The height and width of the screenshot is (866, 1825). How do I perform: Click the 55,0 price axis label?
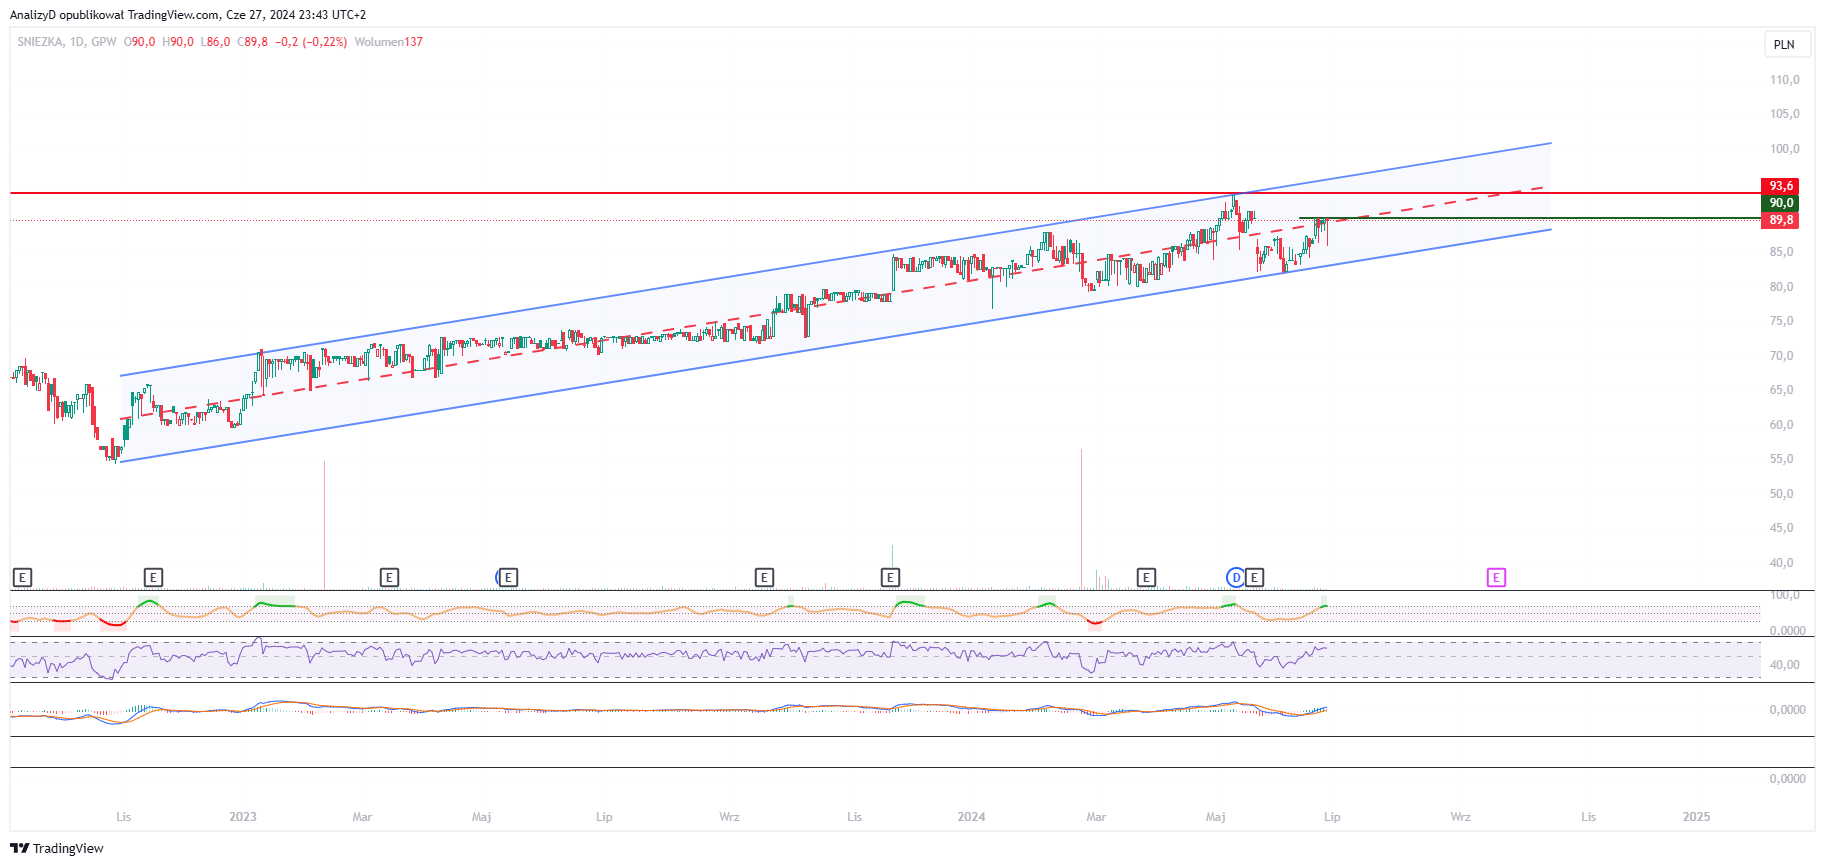click(x=1781, y=459)
